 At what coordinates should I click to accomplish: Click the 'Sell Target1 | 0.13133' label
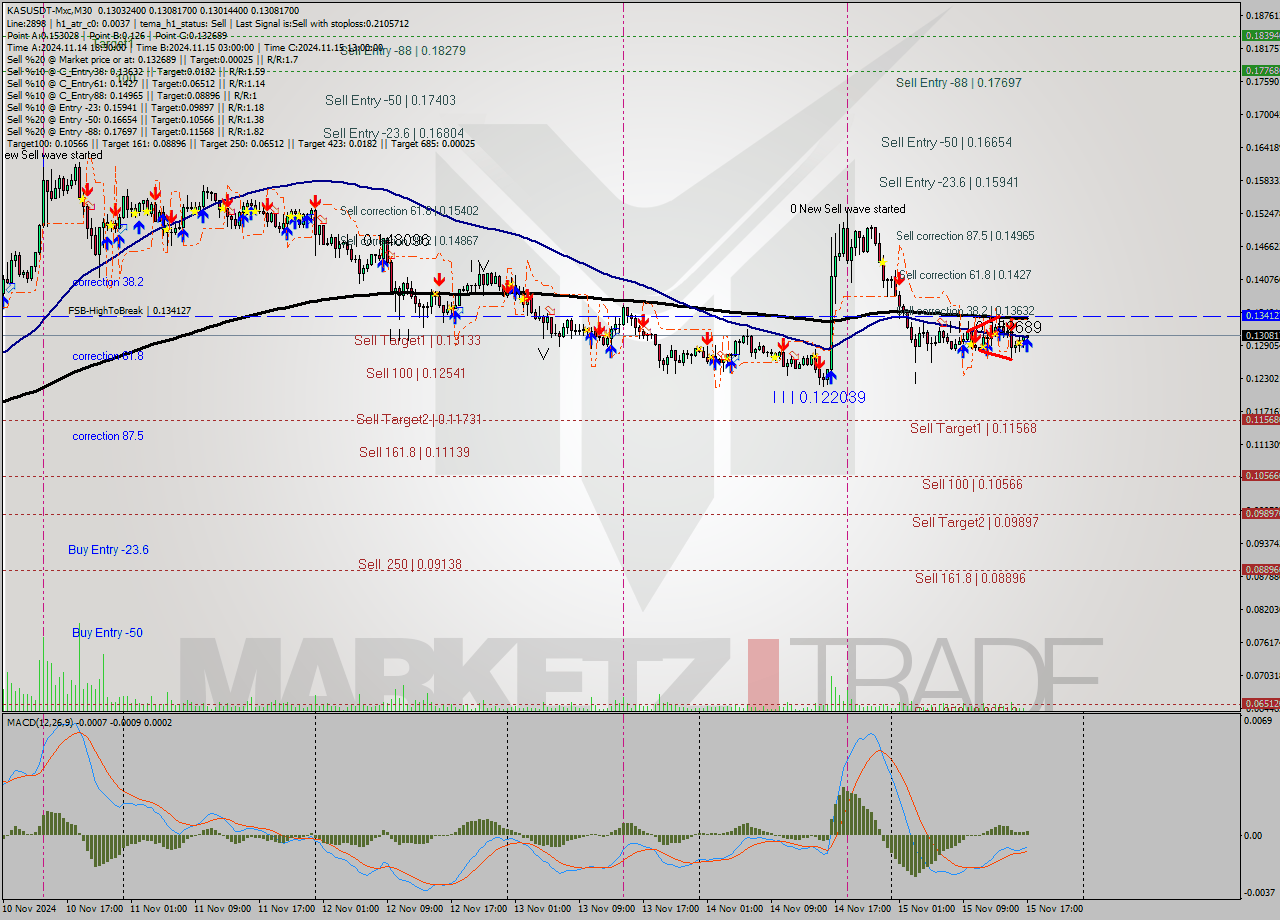point(417,340)
